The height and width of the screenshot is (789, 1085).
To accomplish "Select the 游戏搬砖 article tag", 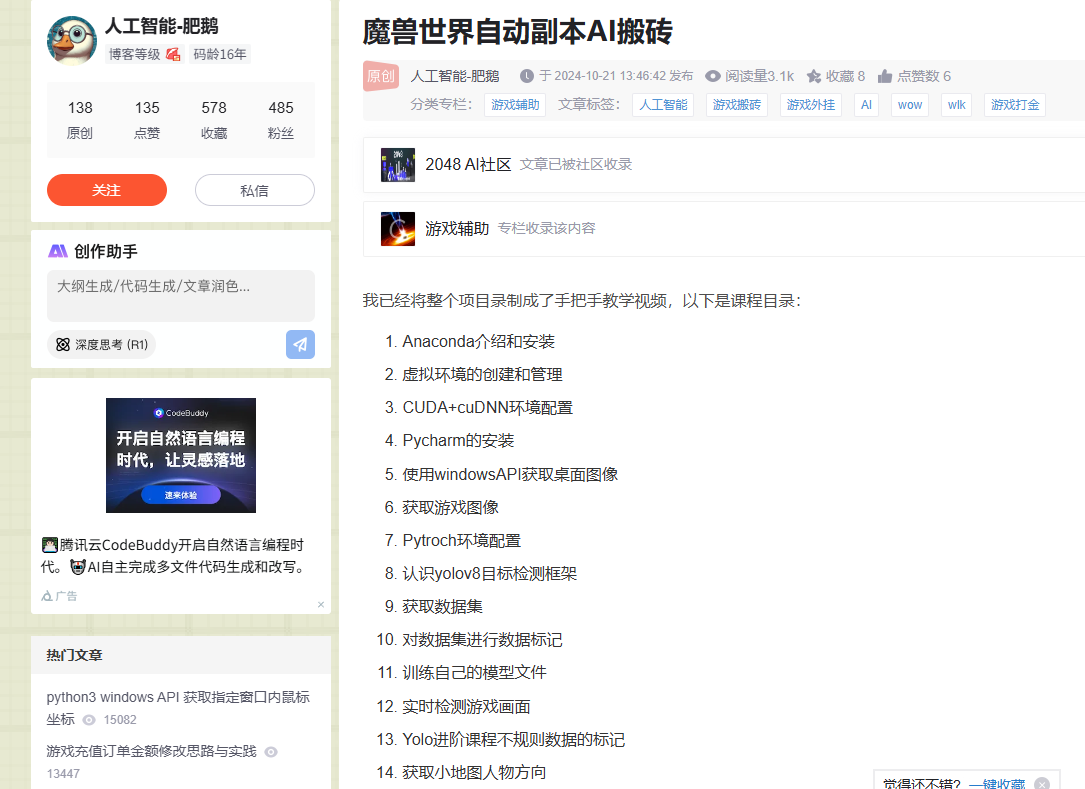I will pyautogui.click(x=737, y=105).
